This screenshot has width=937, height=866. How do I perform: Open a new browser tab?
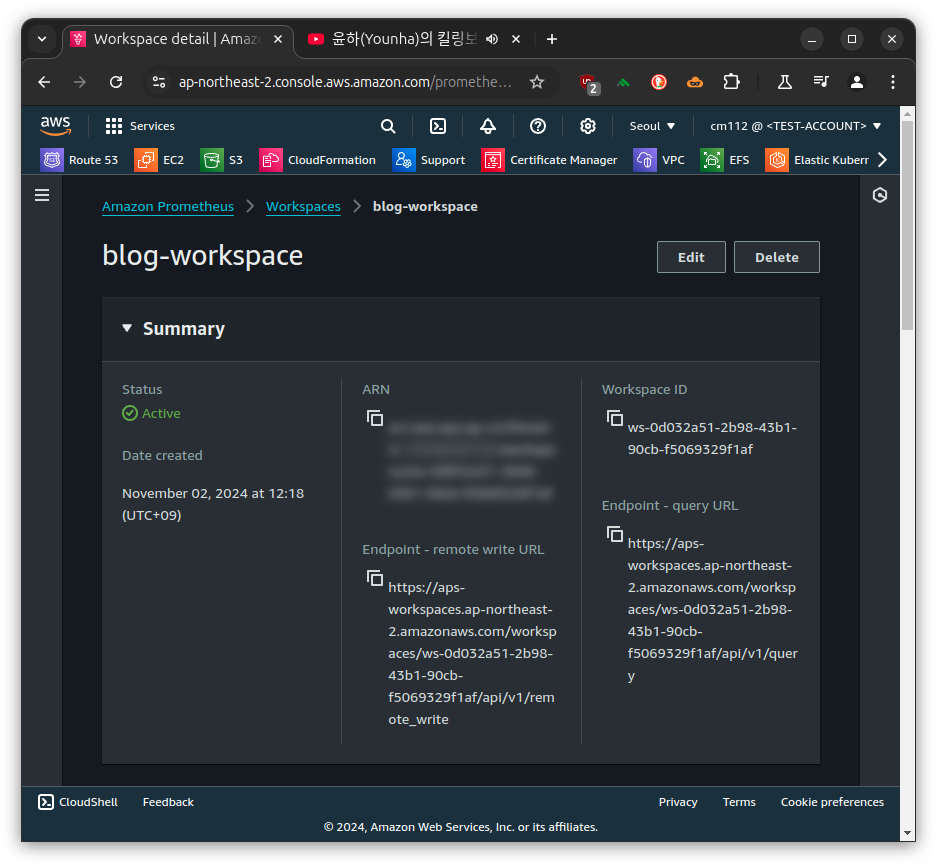(552, 39)
